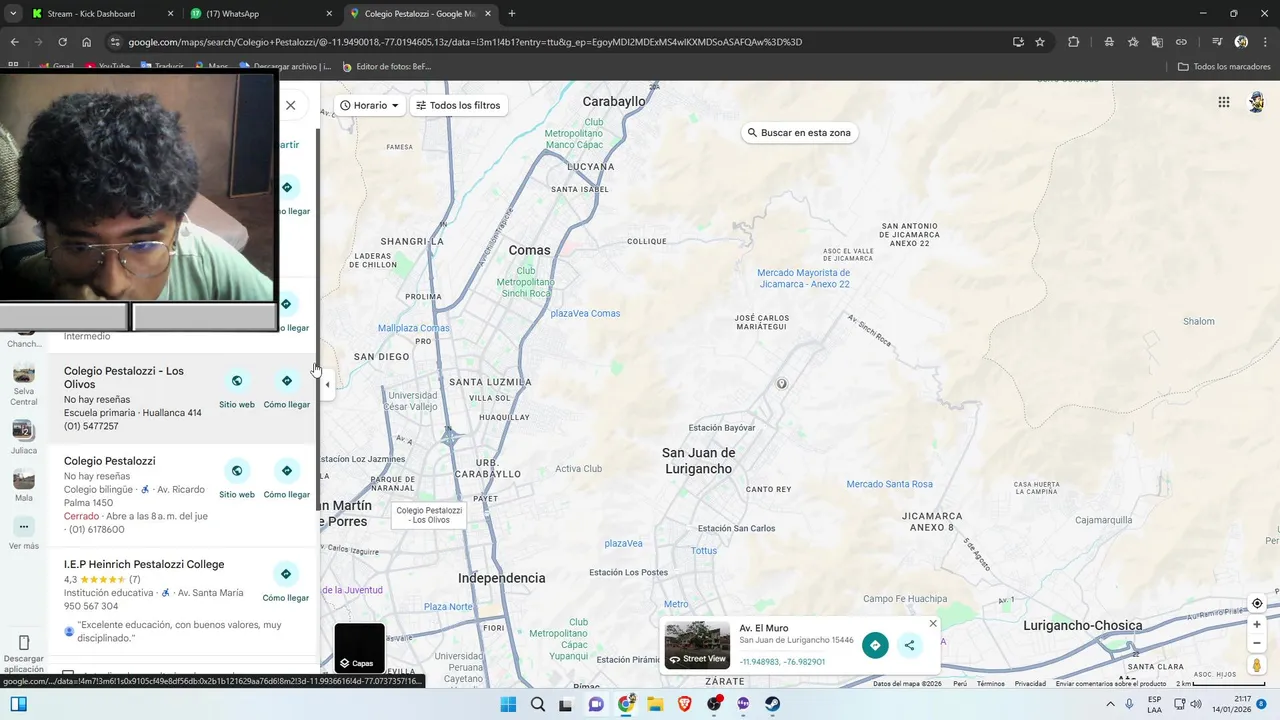The height and width of the screenshot is (720, 1280).
Task: Collapse the side panel with the arrow
Action: tap(327, 385)
